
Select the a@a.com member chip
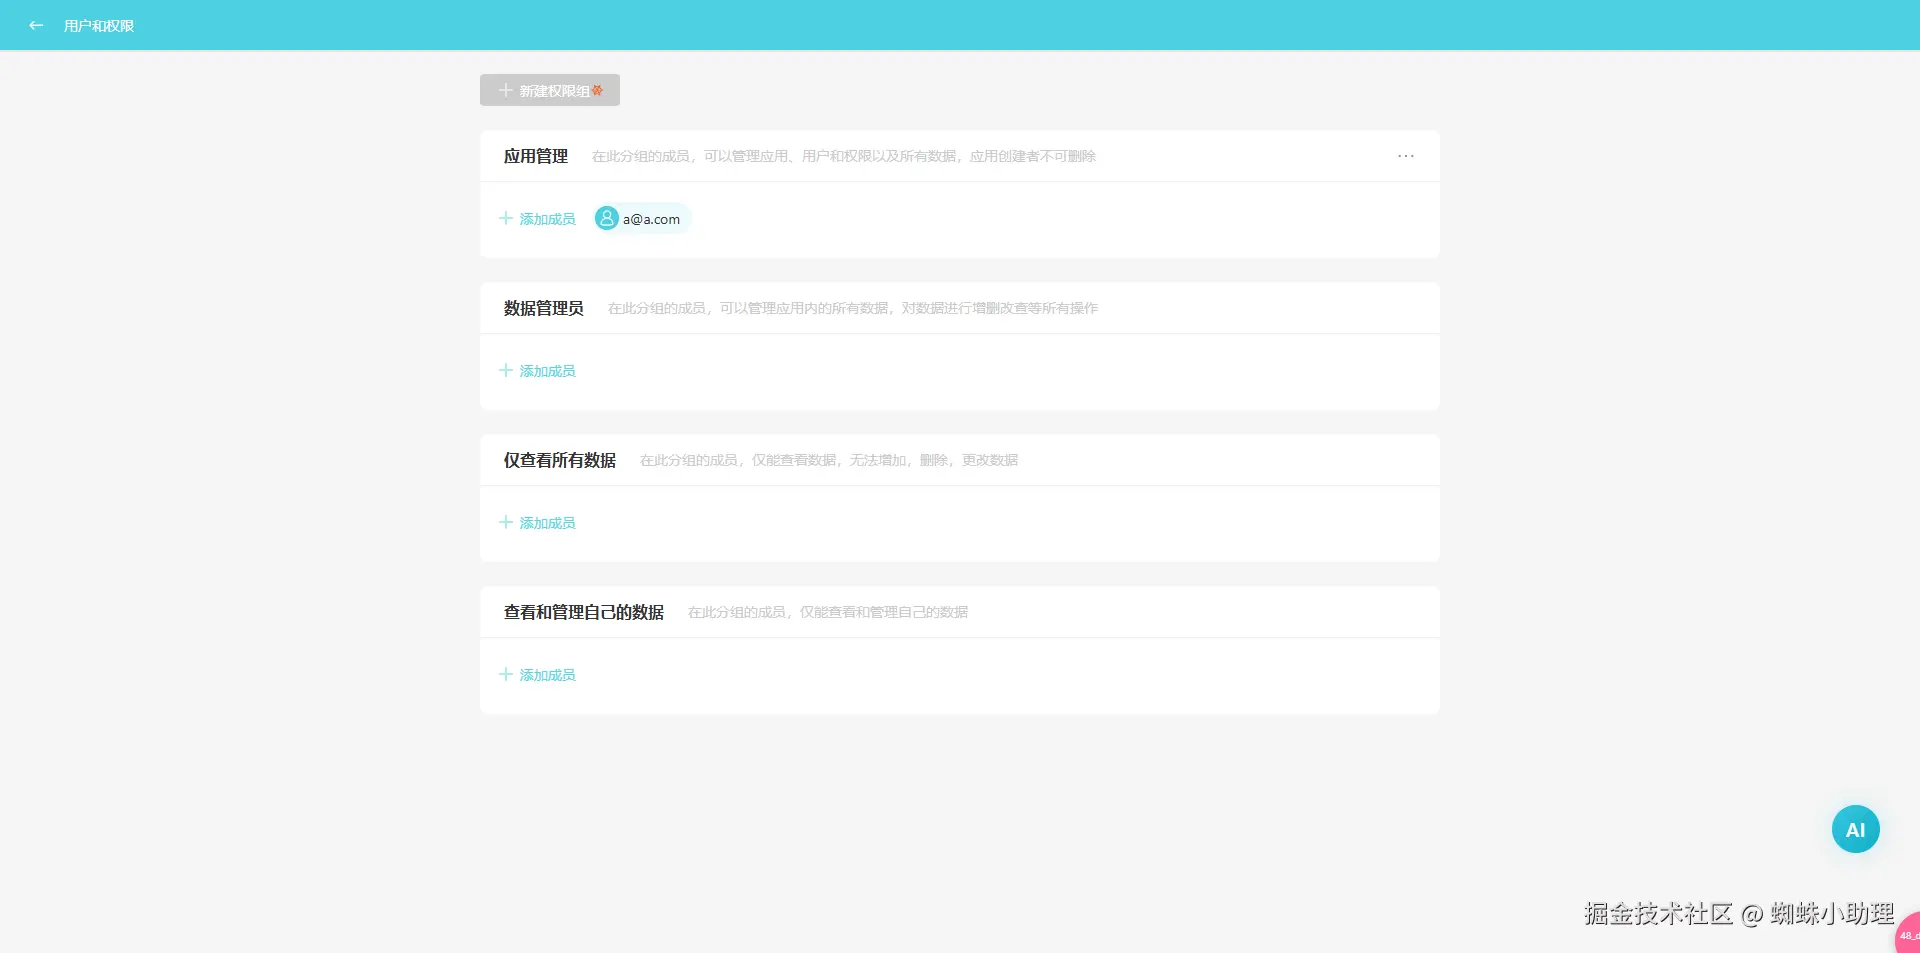click(642, 219)
